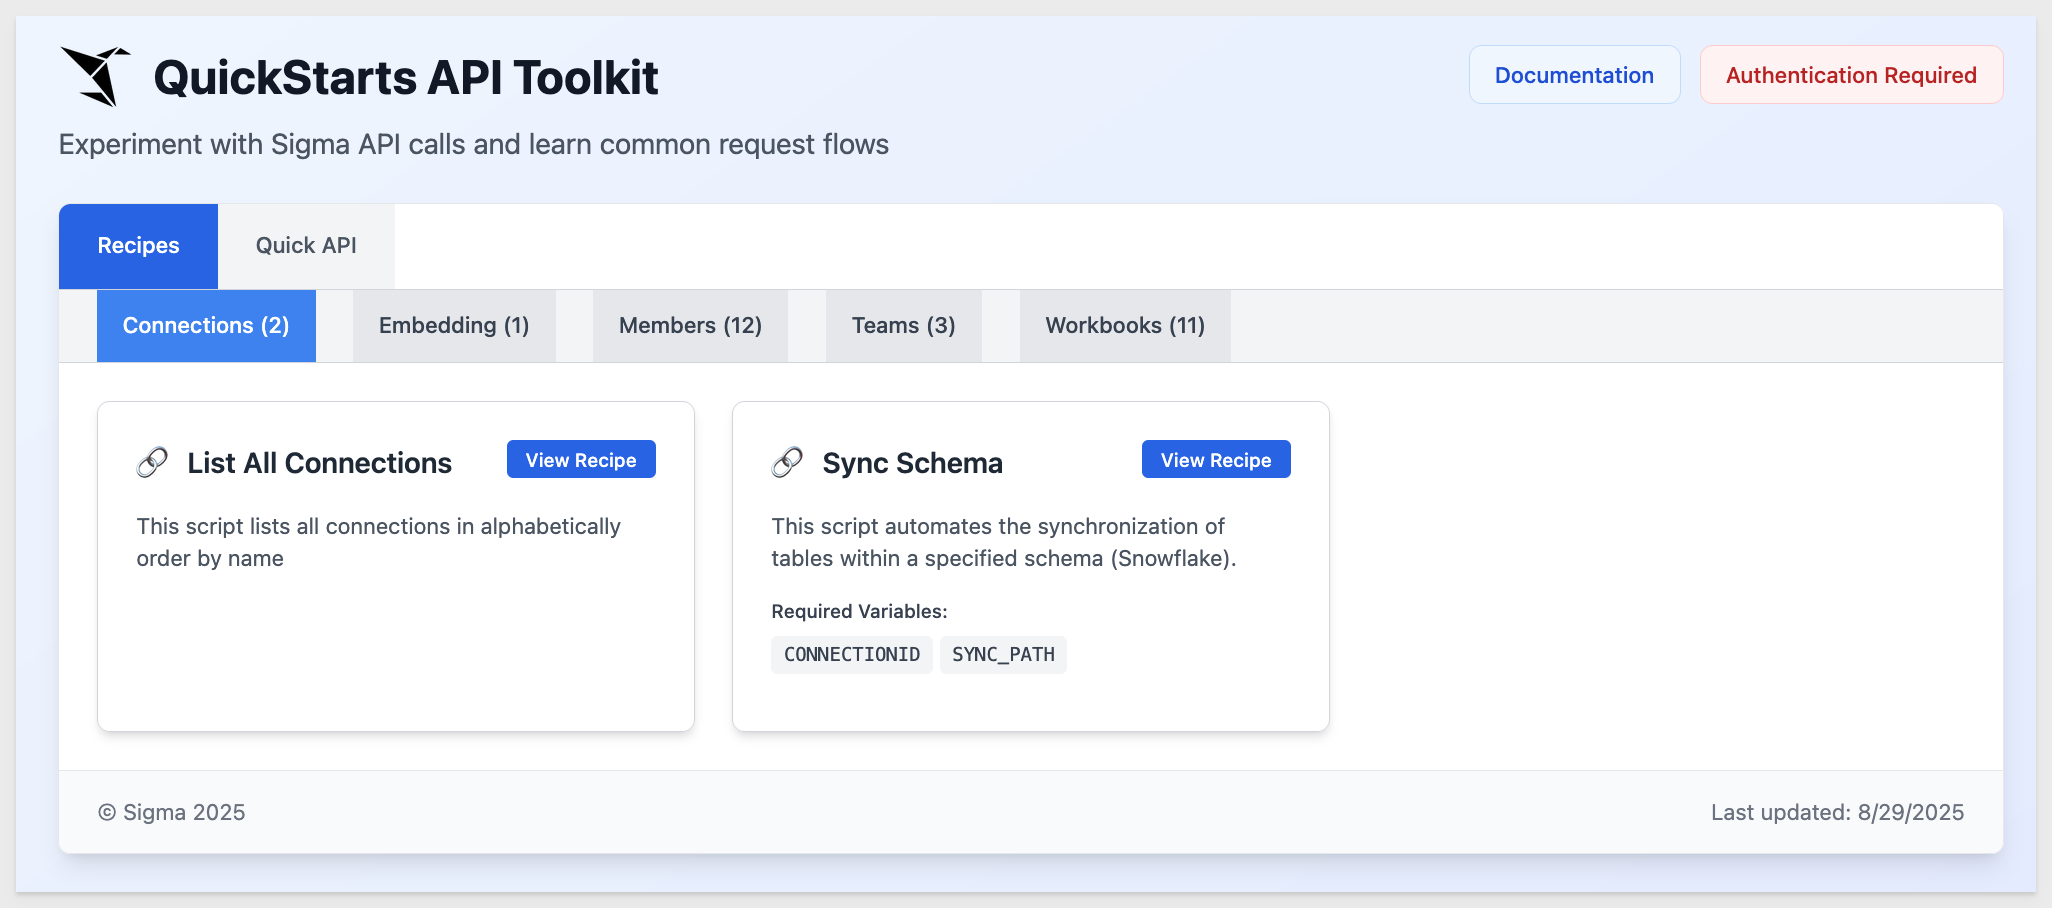The height and width of the screenshot is (908, 2052).
Task: Click the link icon beside Sync Schema
Action: coord(787,463)
